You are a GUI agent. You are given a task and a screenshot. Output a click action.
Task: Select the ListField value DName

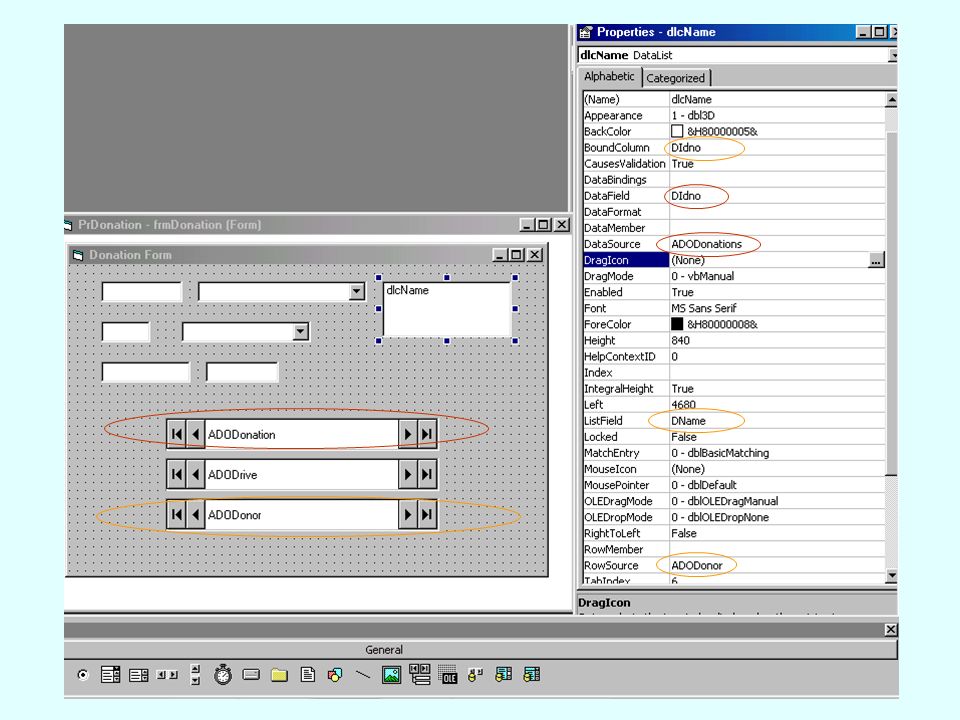pyautogui.click(x=688, y=421)
